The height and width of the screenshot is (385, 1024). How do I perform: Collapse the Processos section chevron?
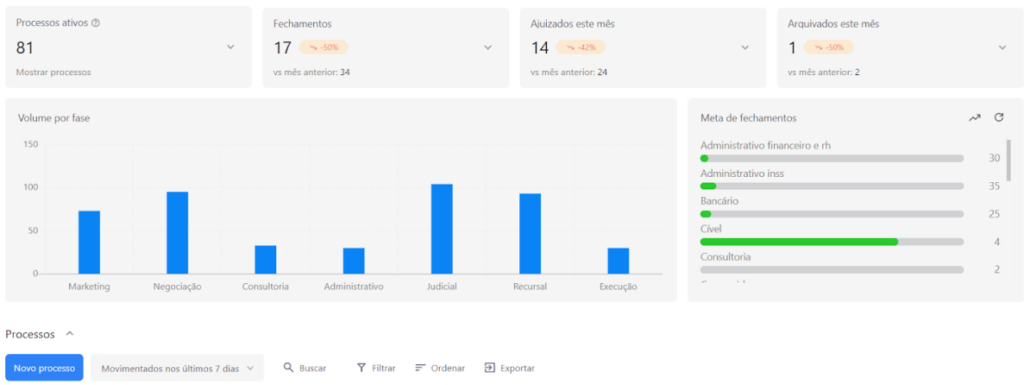pos(70,333)
